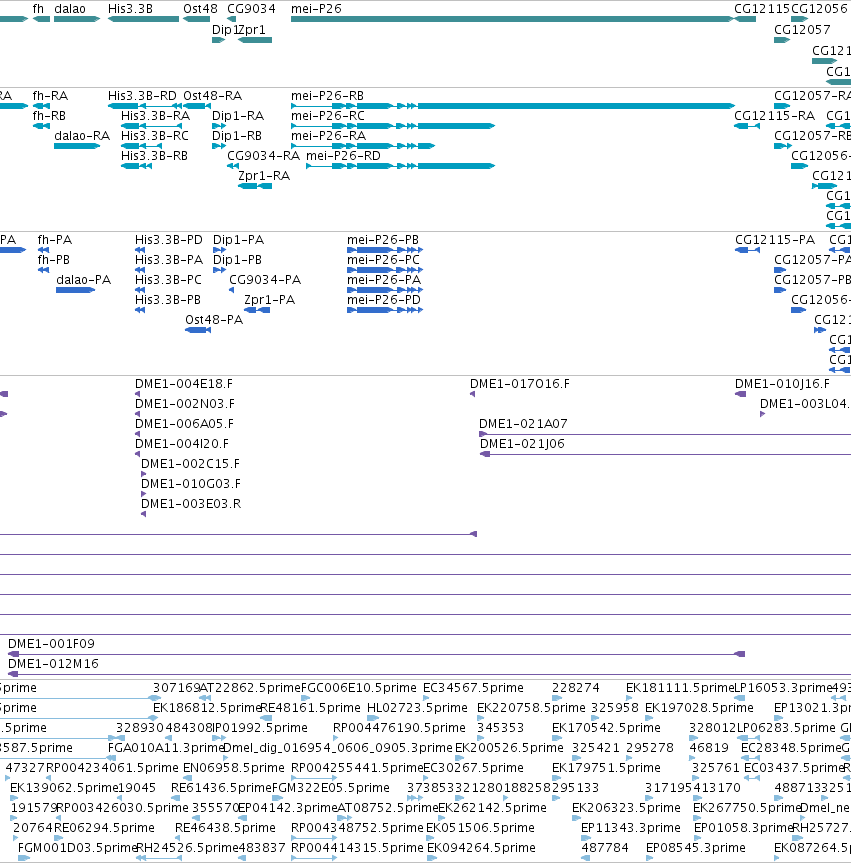Click the CG9034 gene label
851x863 pixels.
click(x=251, y=9)
